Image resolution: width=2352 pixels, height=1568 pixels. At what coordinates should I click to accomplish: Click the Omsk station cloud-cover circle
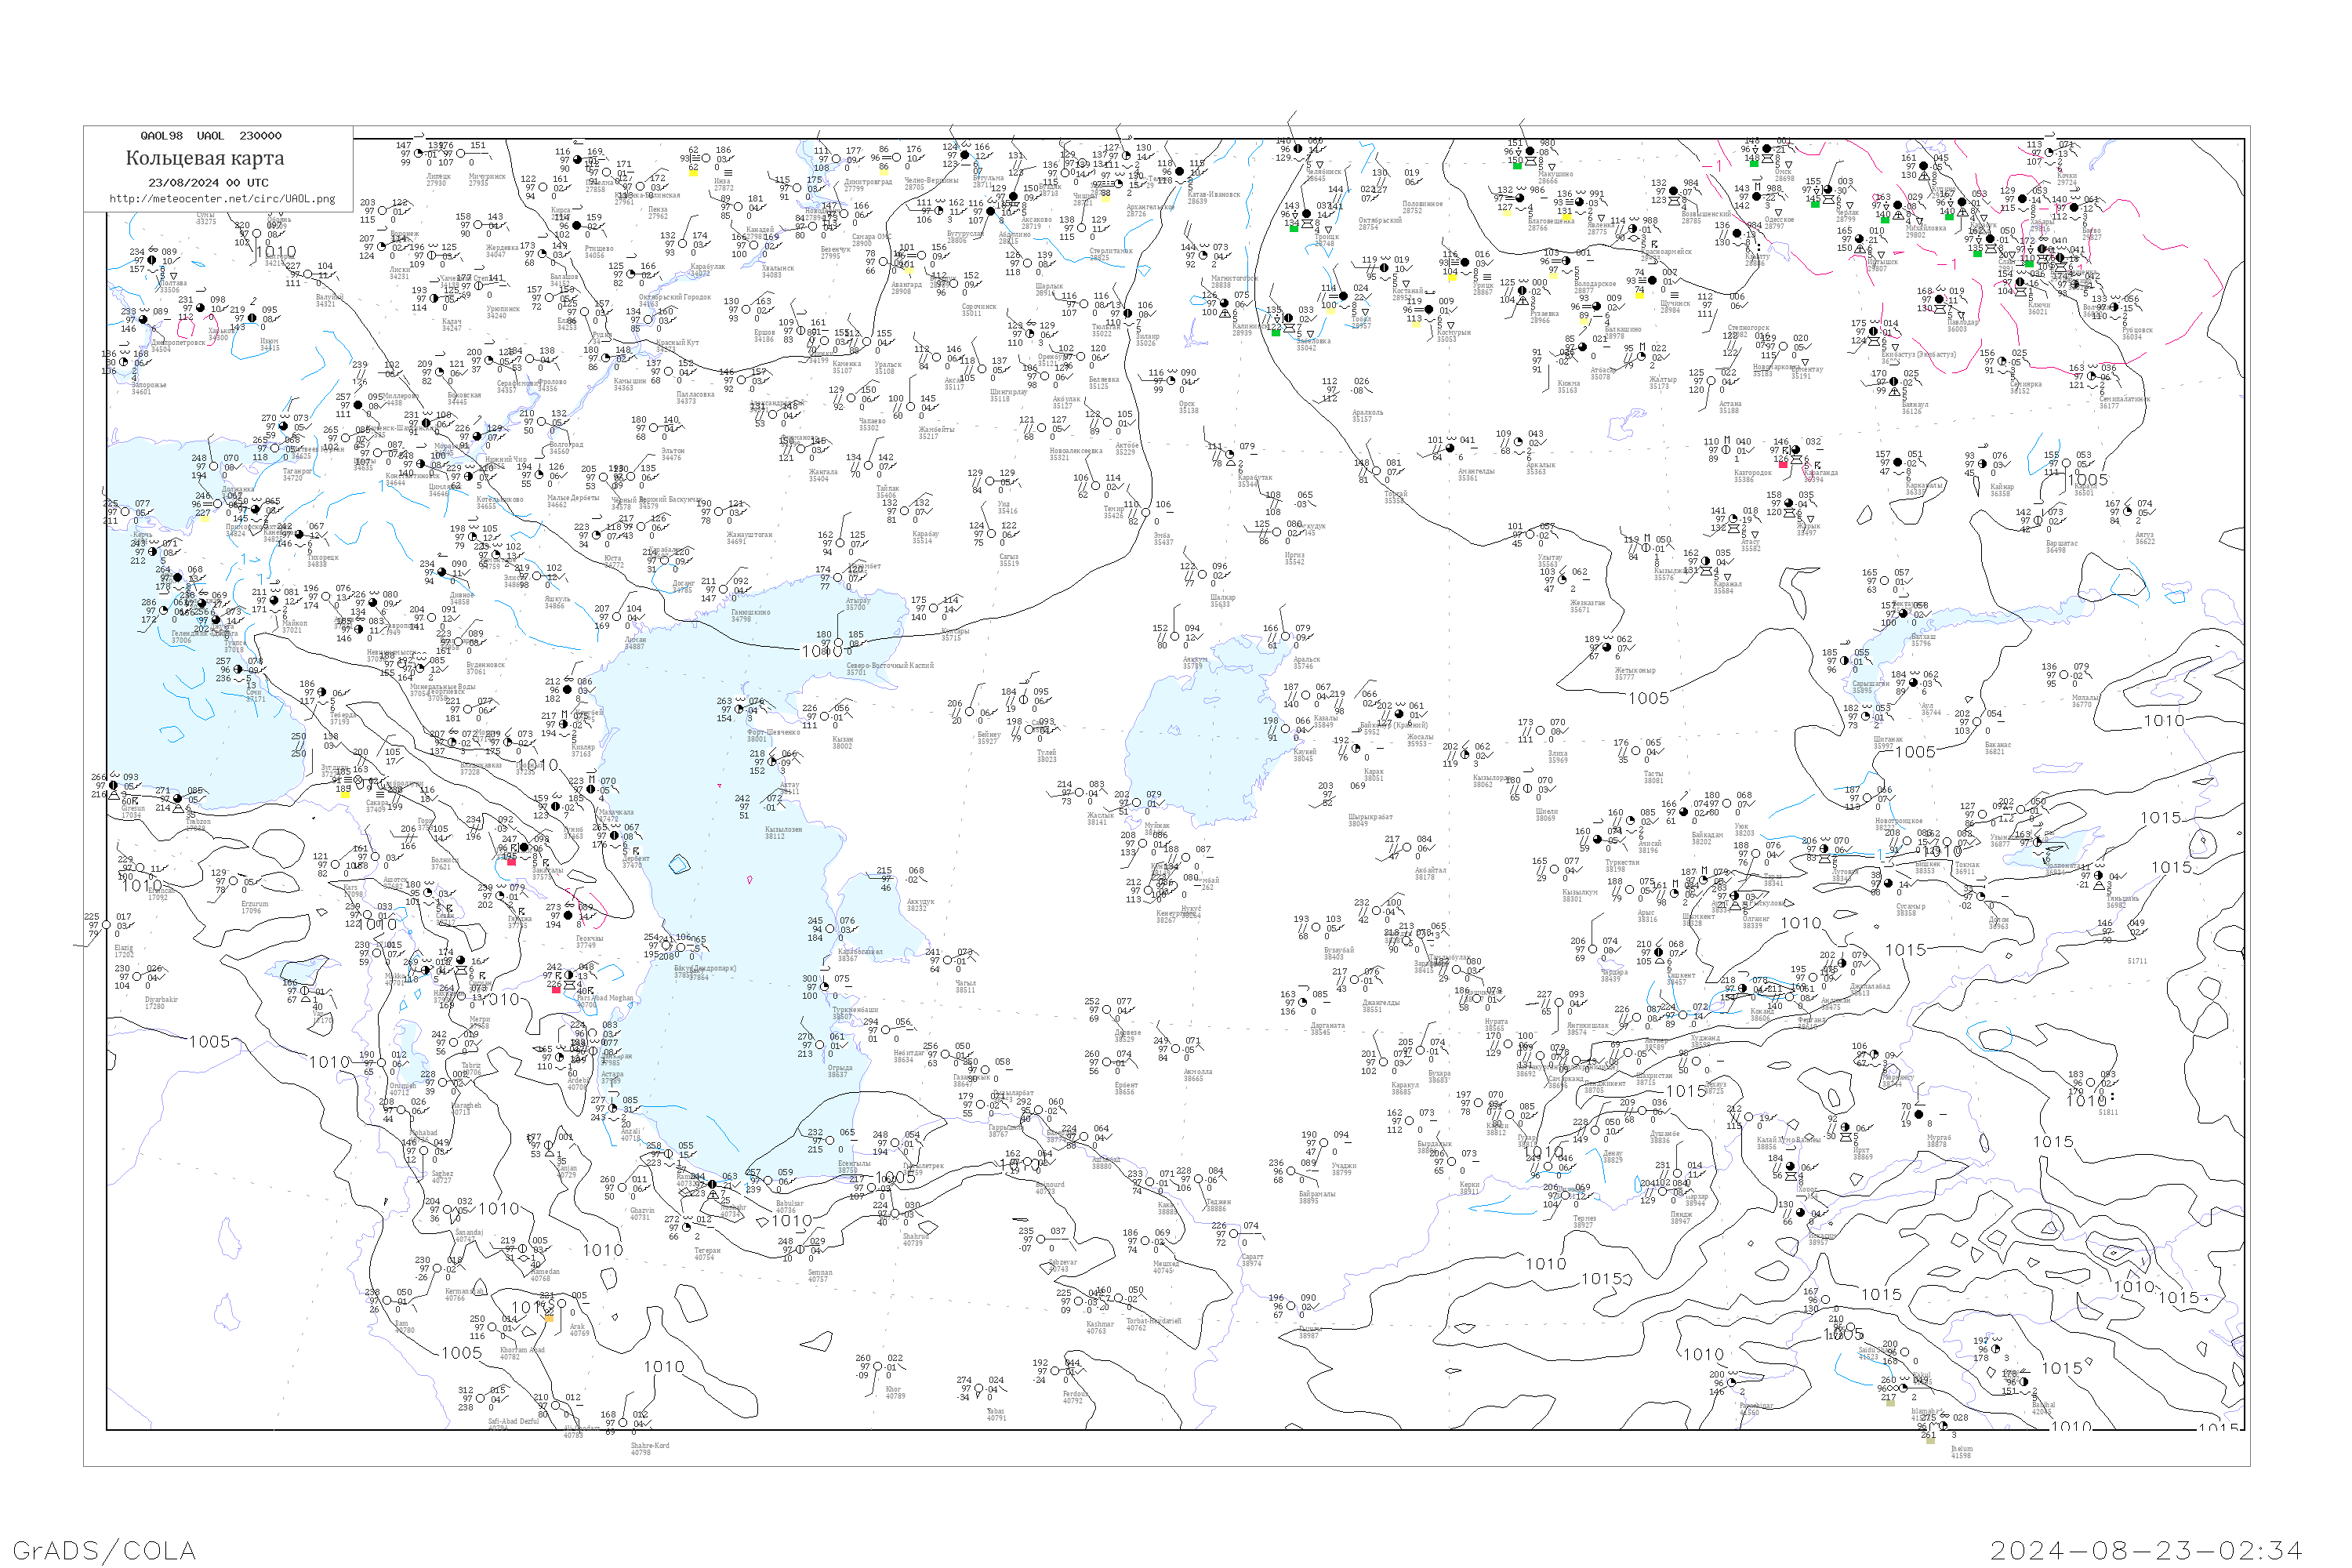[x=1767, y=149]
